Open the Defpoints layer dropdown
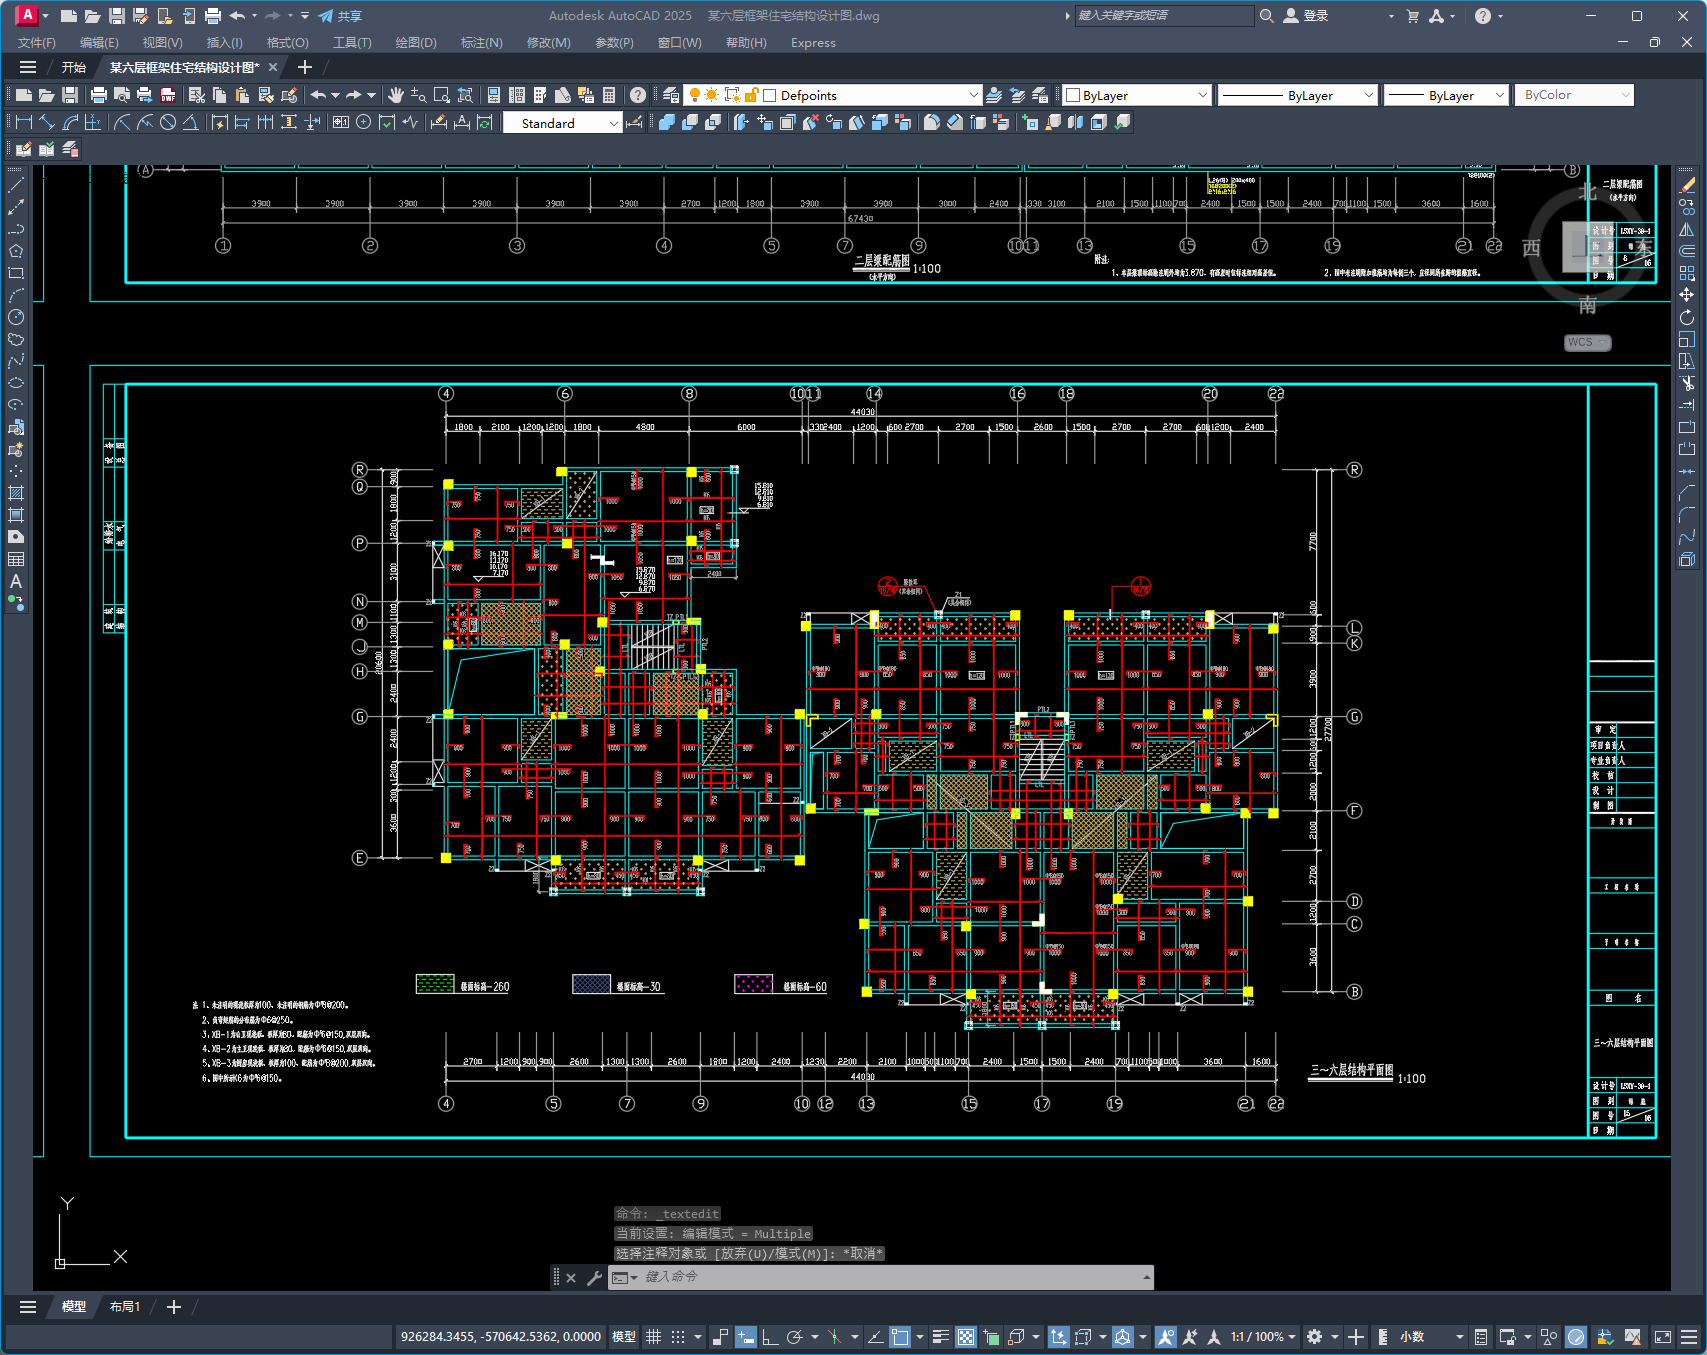The width and height of the screenshot is (1707, 1355). (973, 95)
